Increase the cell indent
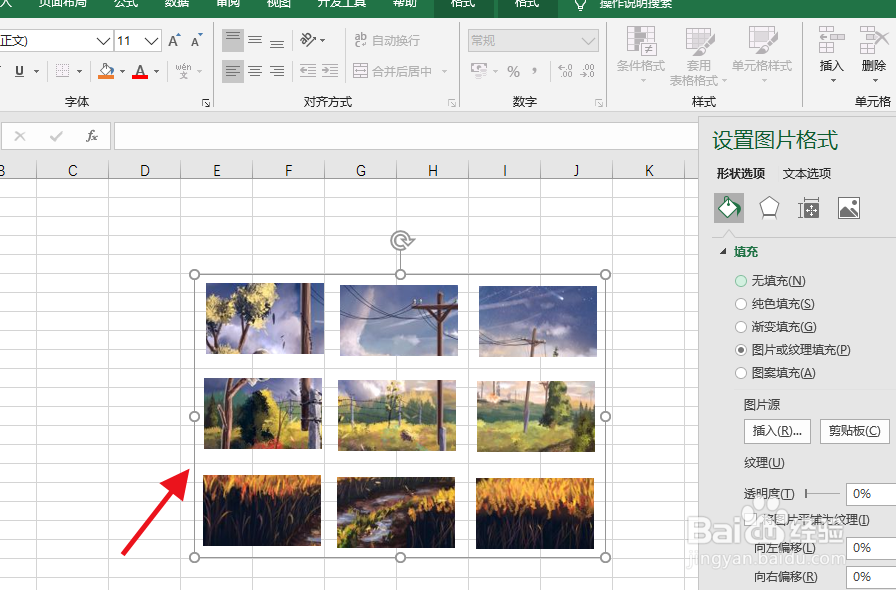896x590 pixels. click(x=330, y=71)
